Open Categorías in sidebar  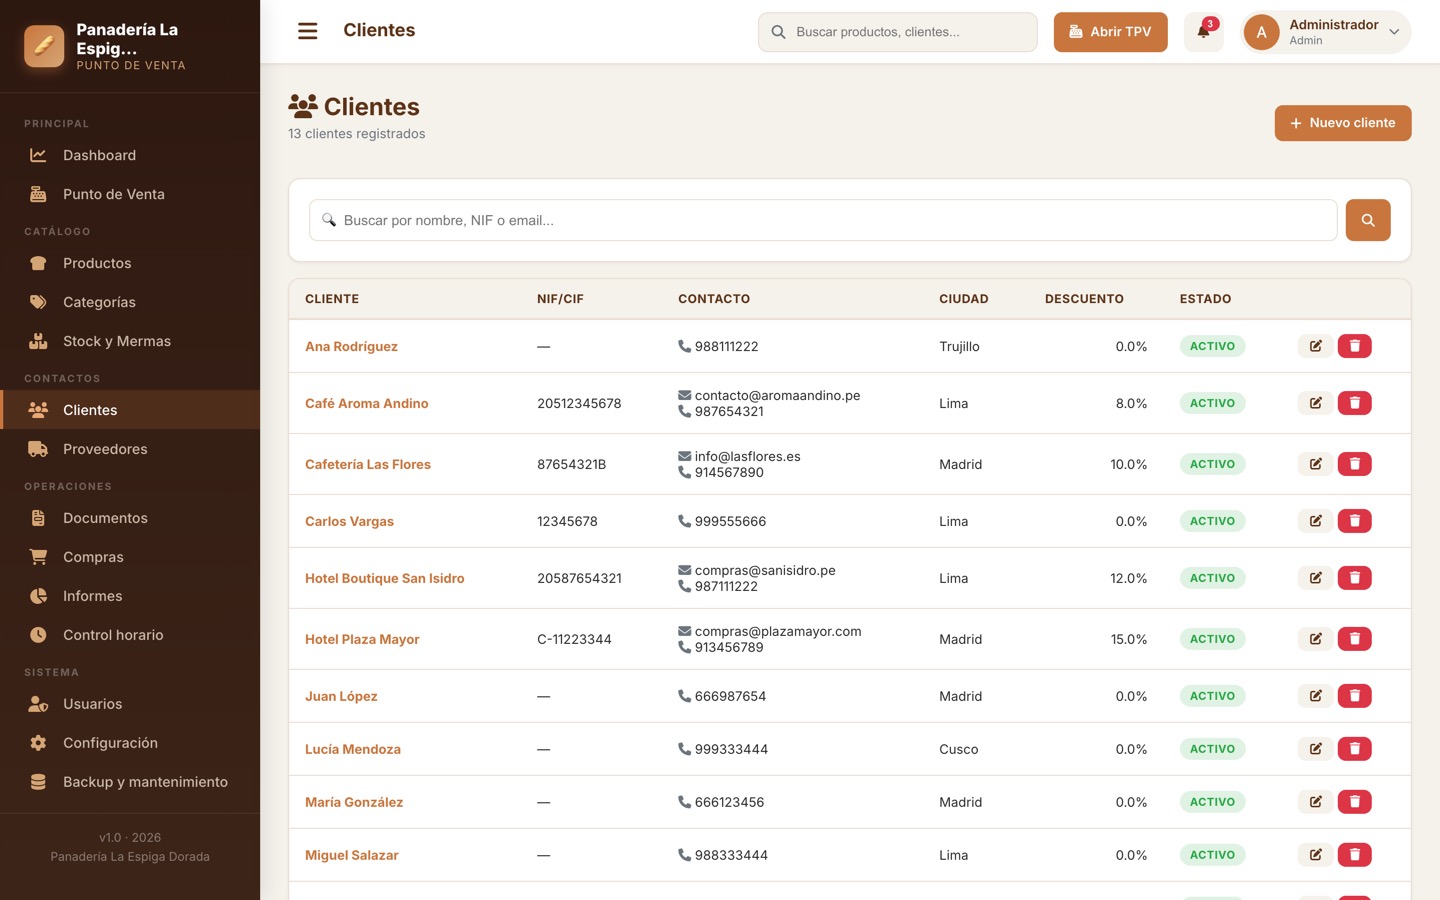130,302
